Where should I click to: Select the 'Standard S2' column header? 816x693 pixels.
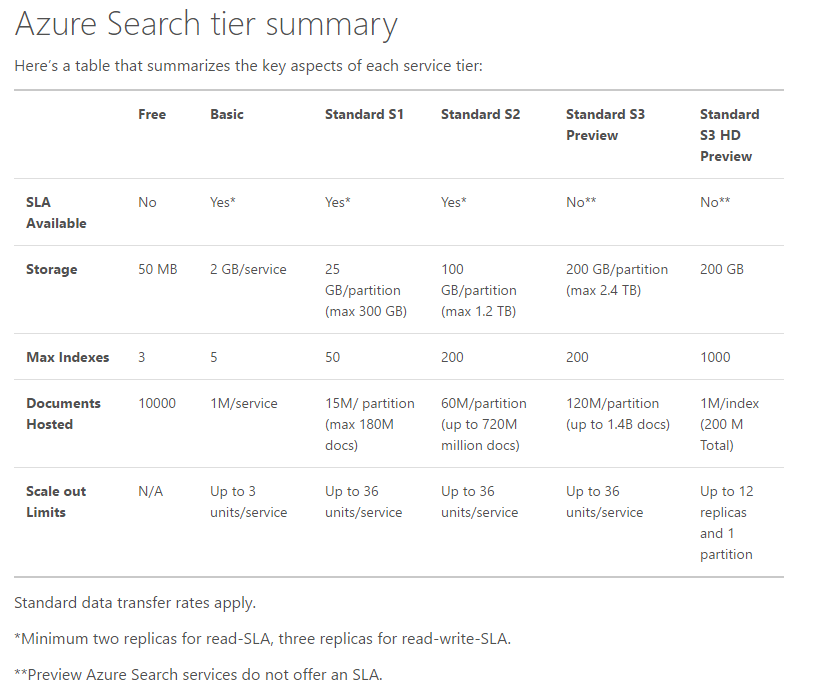click(x=480, y=114)
